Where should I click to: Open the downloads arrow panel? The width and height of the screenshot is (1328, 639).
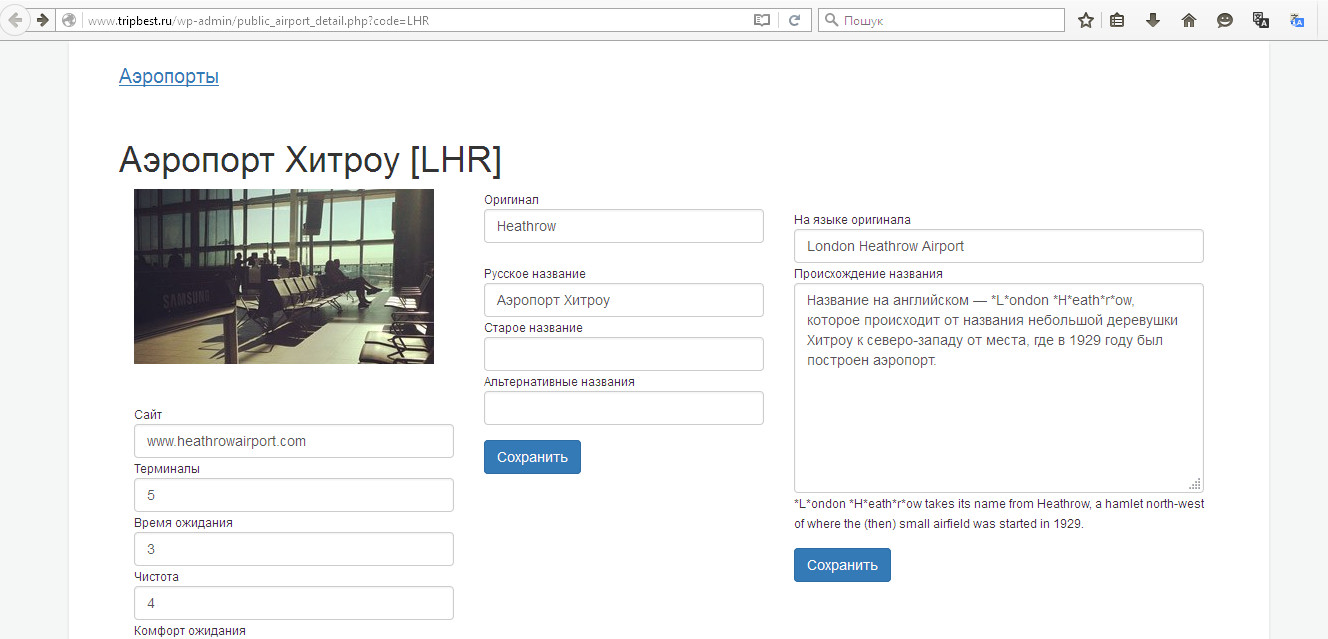point(1153,20)
